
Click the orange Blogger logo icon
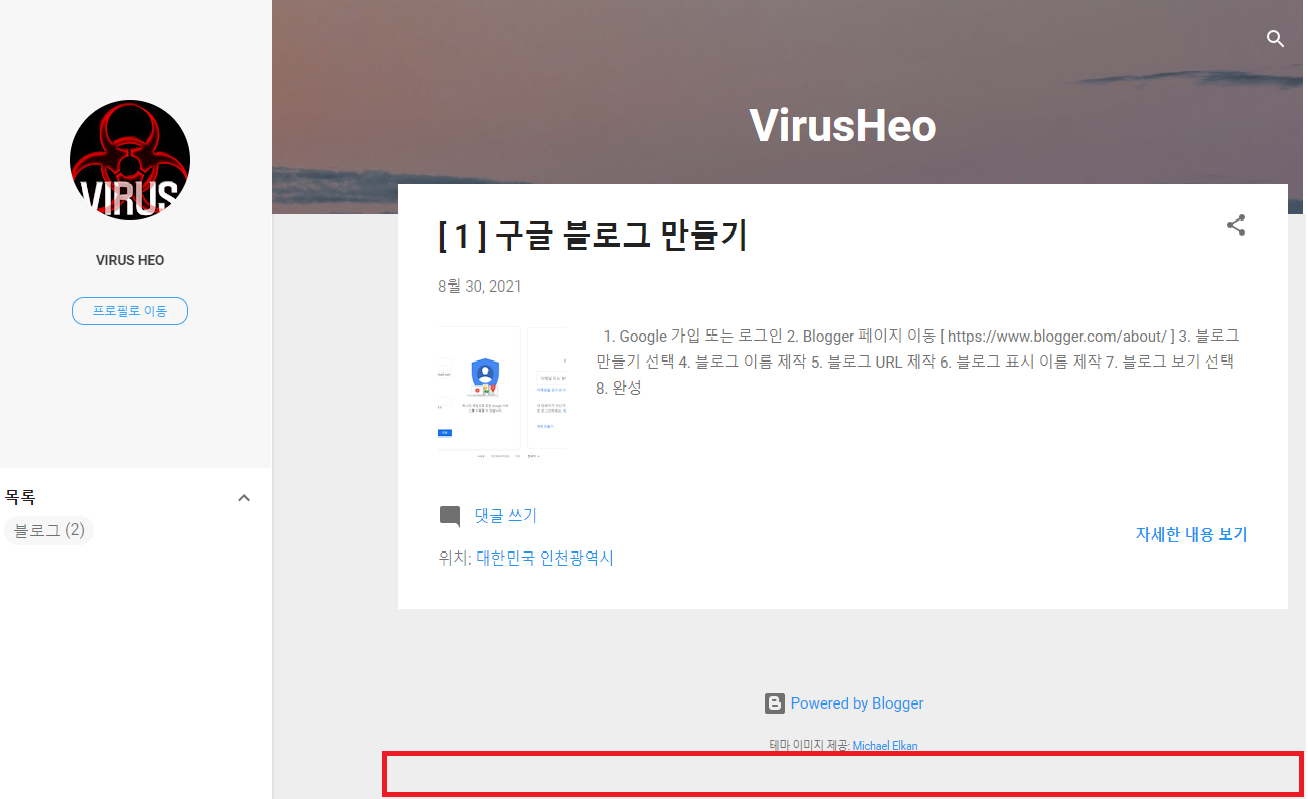coord(775,704)
